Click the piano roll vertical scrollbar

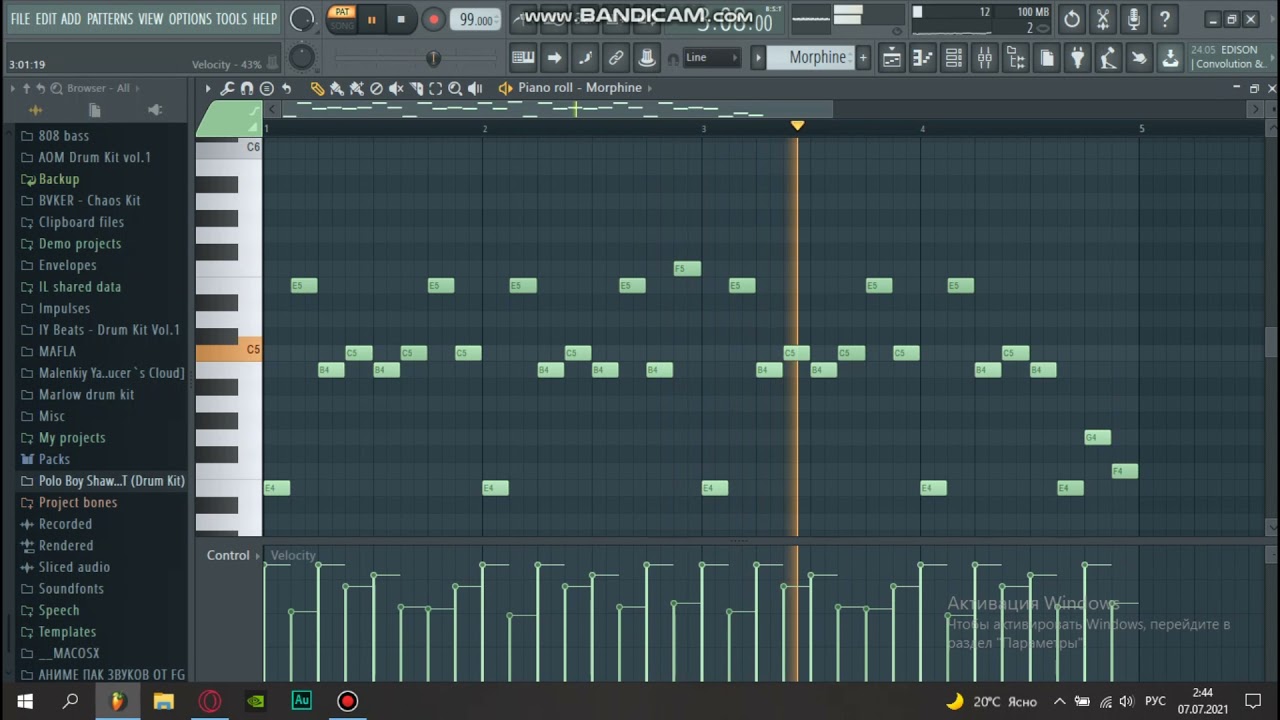click(x=1271, y=341)
